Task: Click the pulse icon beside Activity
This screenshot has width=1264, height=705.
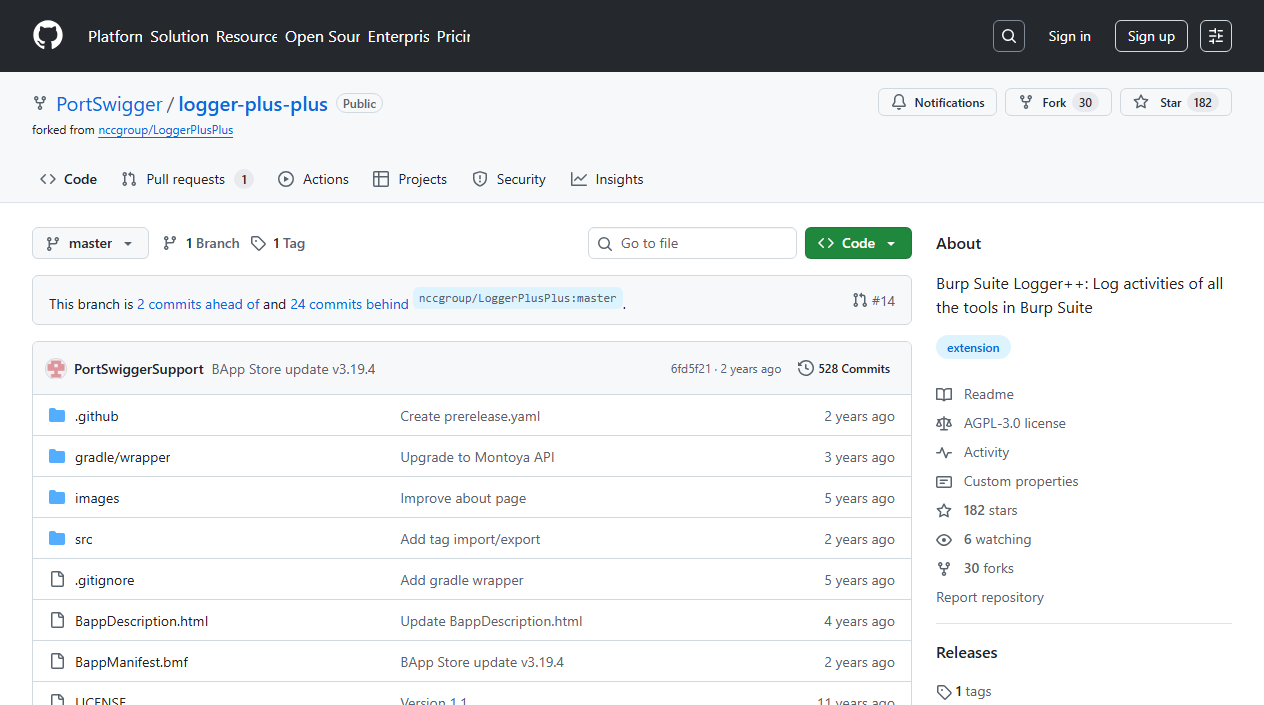Action: (x=944, y=452)
